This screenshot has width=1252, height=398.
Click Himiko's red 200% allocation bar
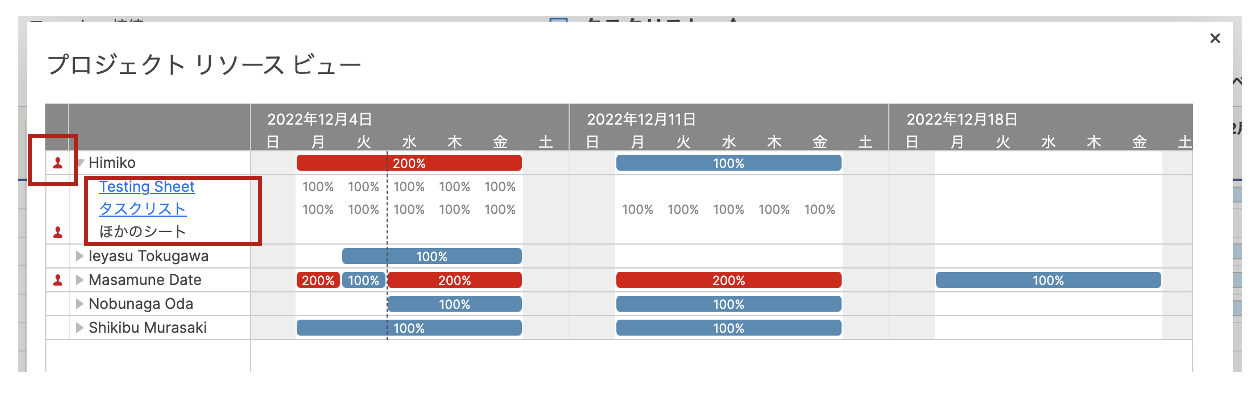click(x=409, y=163)
